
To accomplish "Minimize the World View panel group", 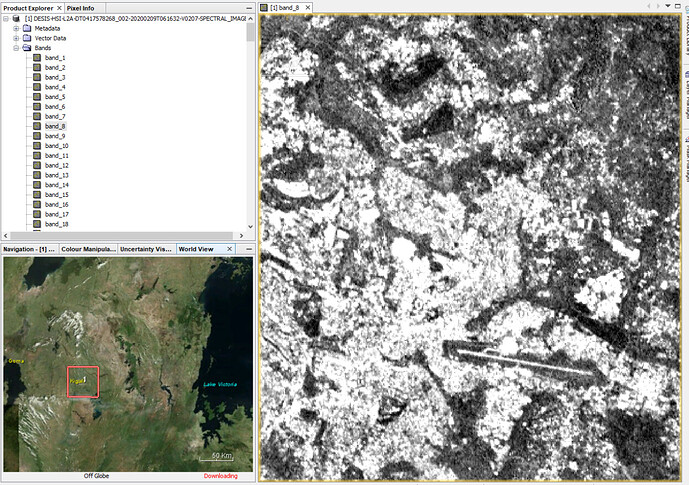I will [249, 249].
